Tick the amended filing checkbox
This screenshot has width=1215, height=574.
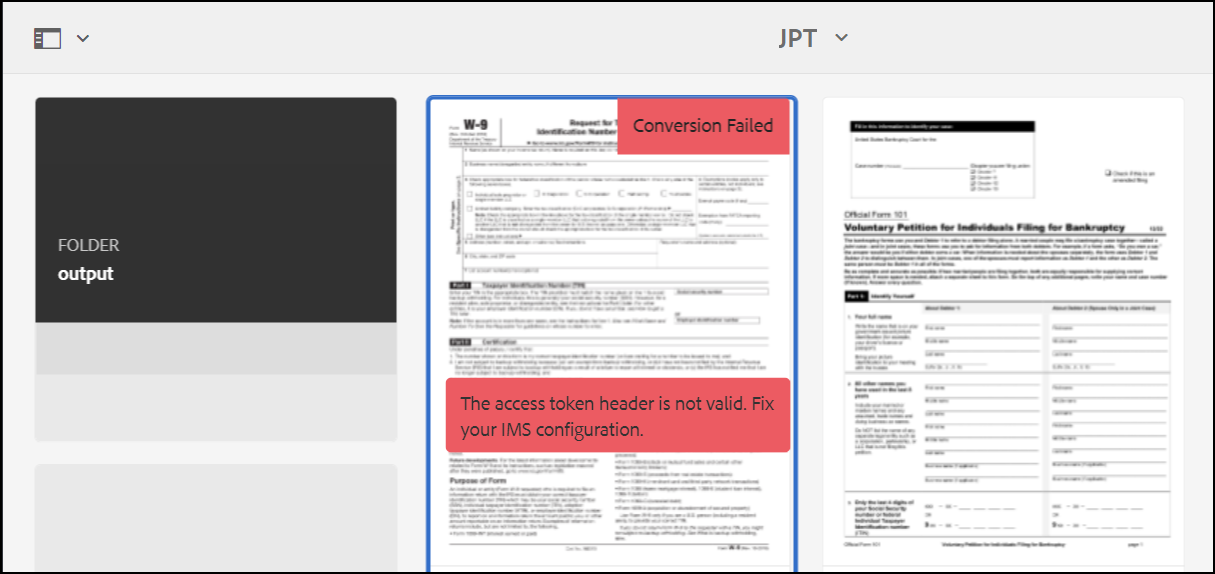click(1108, 173)
